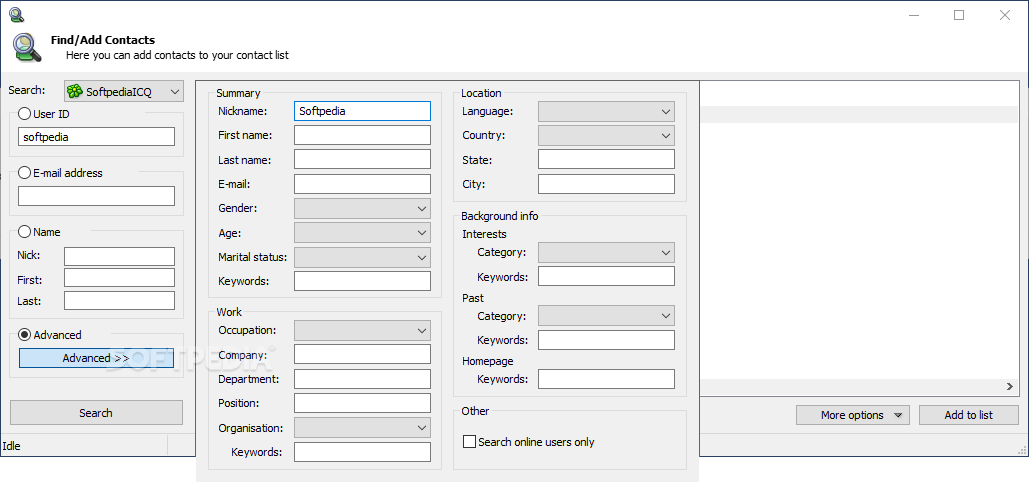The width and height of the screenshot is (1029, 482).
Task: Click the Summary Keywords input field
Action: (x=362, y=281)
